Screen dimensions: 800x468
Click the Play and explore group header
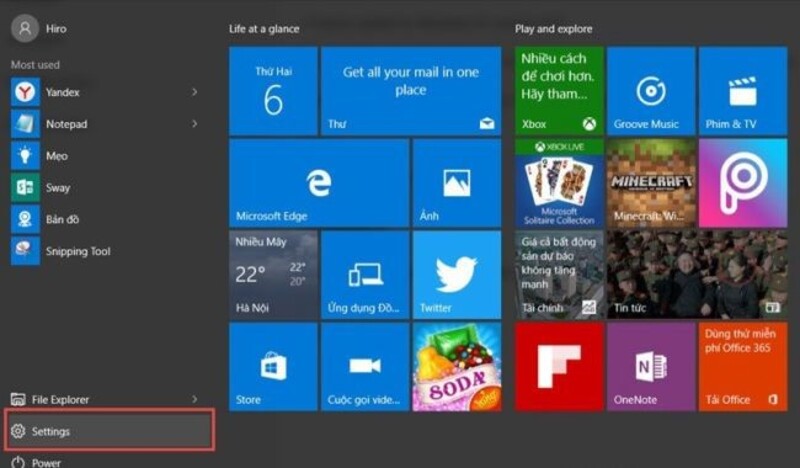point(554,29)
